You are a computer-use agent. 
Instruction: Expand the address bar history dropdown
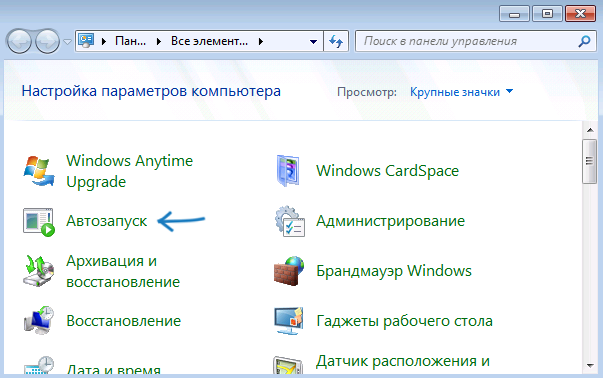313,41
